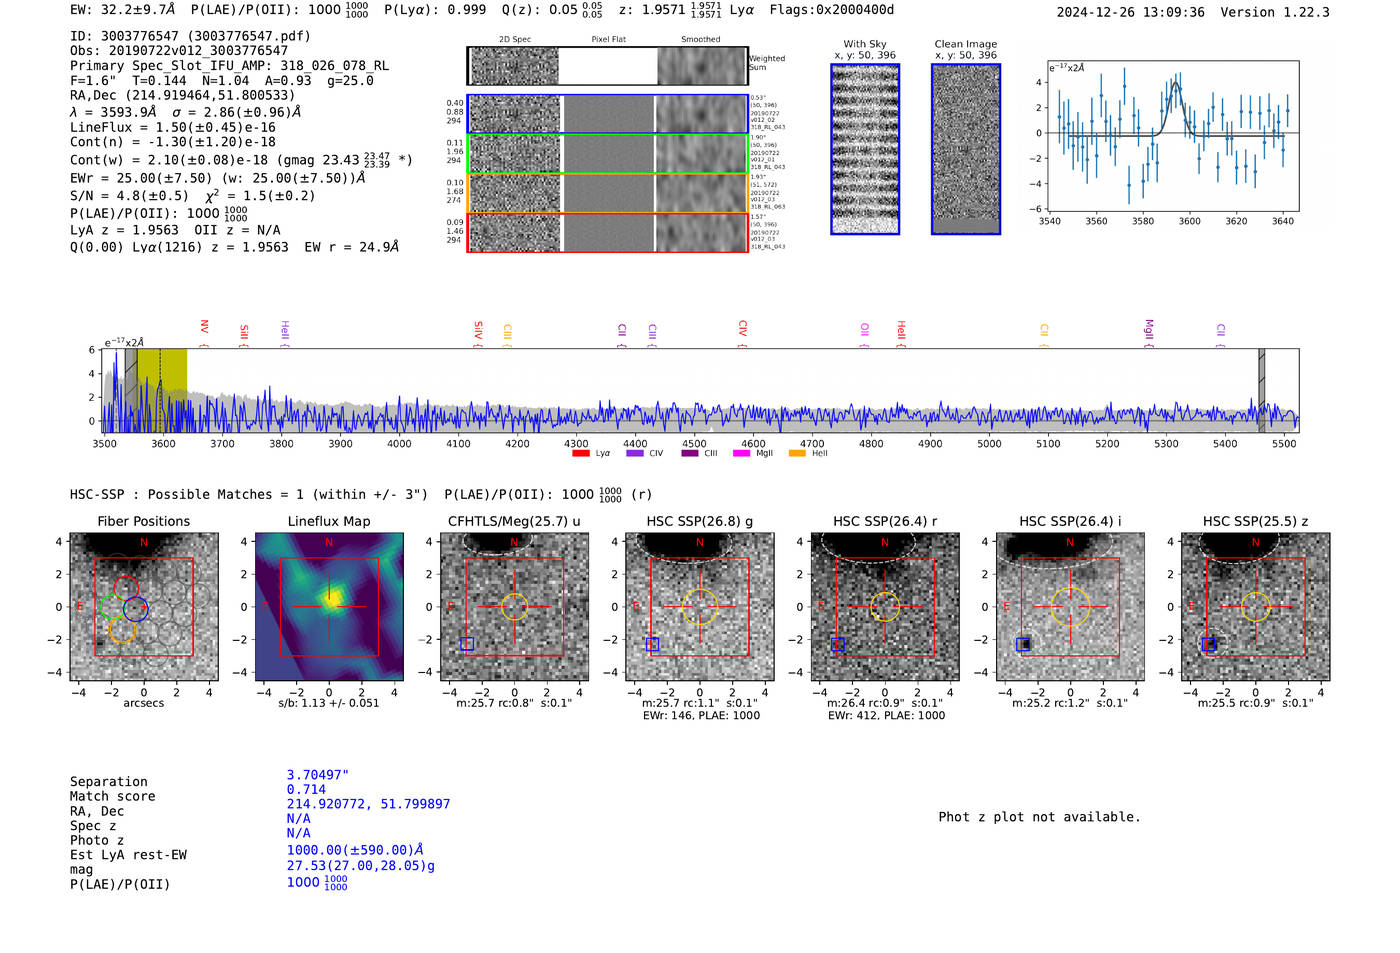The height and width of the screenshot is (953, 1400).
Task: Click the red fiber circle in Fiber Positions
Action: click(x=125, y=588)
